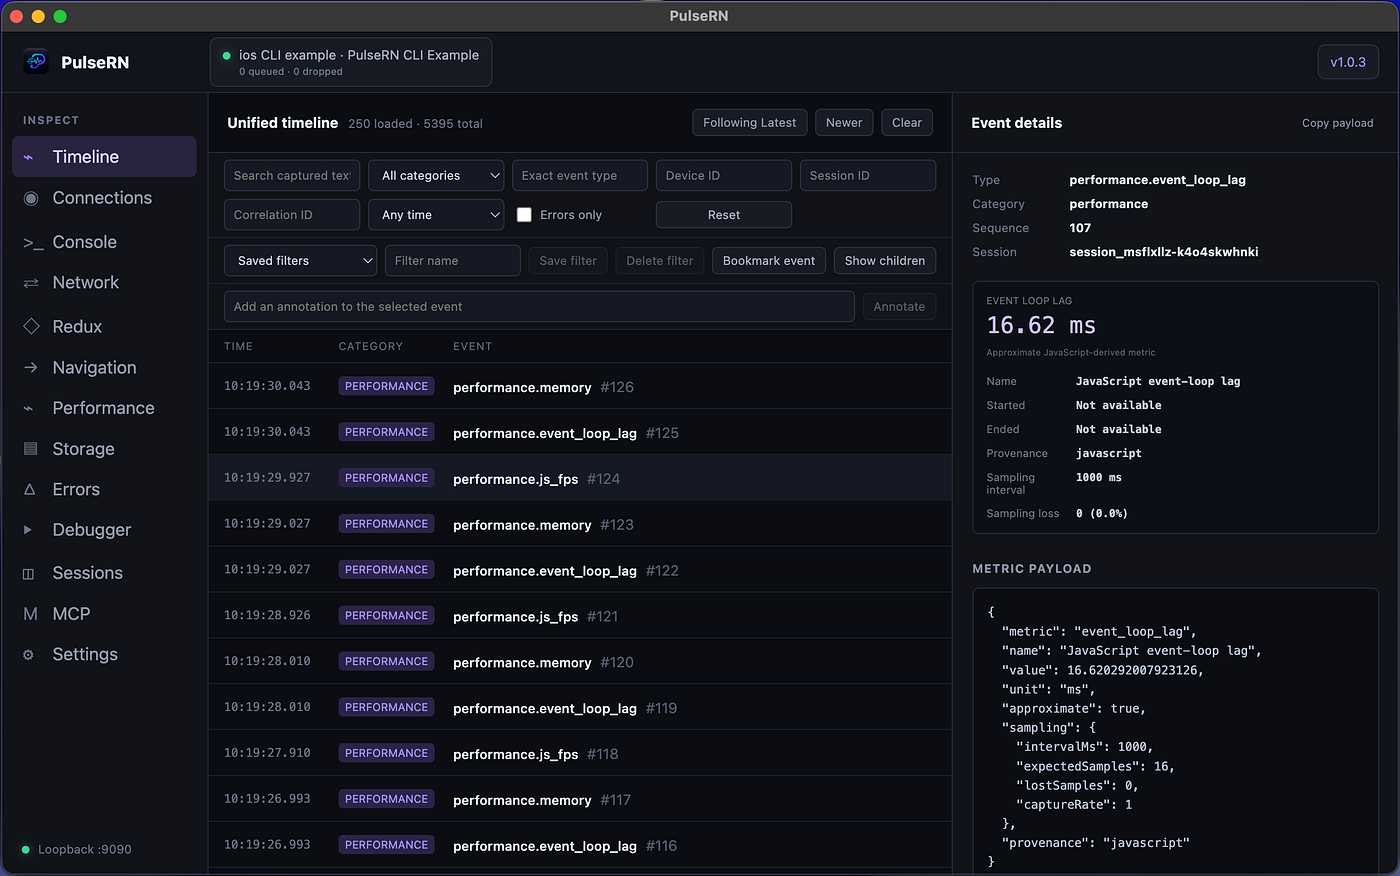
Task: Click the TIME column header
Action: tap(238, 346)
